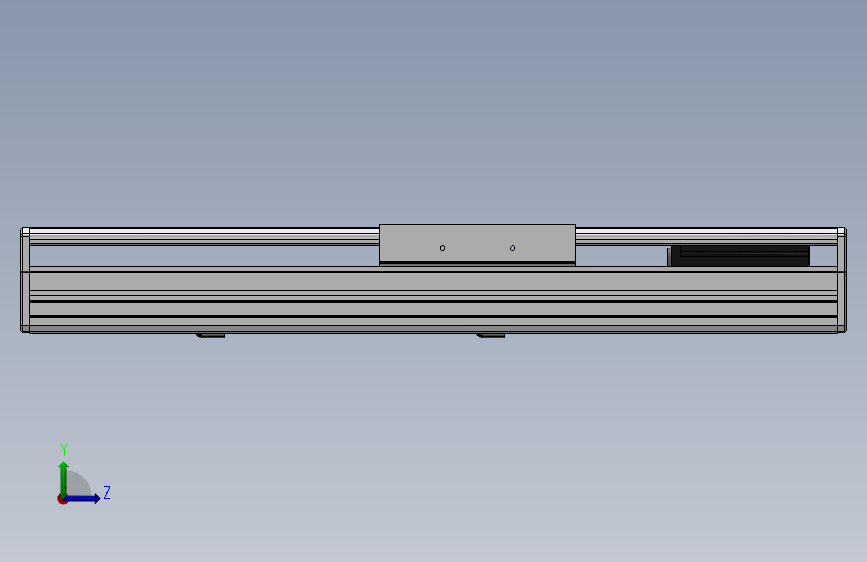Image resolution: width=867 pixels, height=562 pixels.
Task: Click the blue Z axis arrow of the triad
Action: point(83,498)
